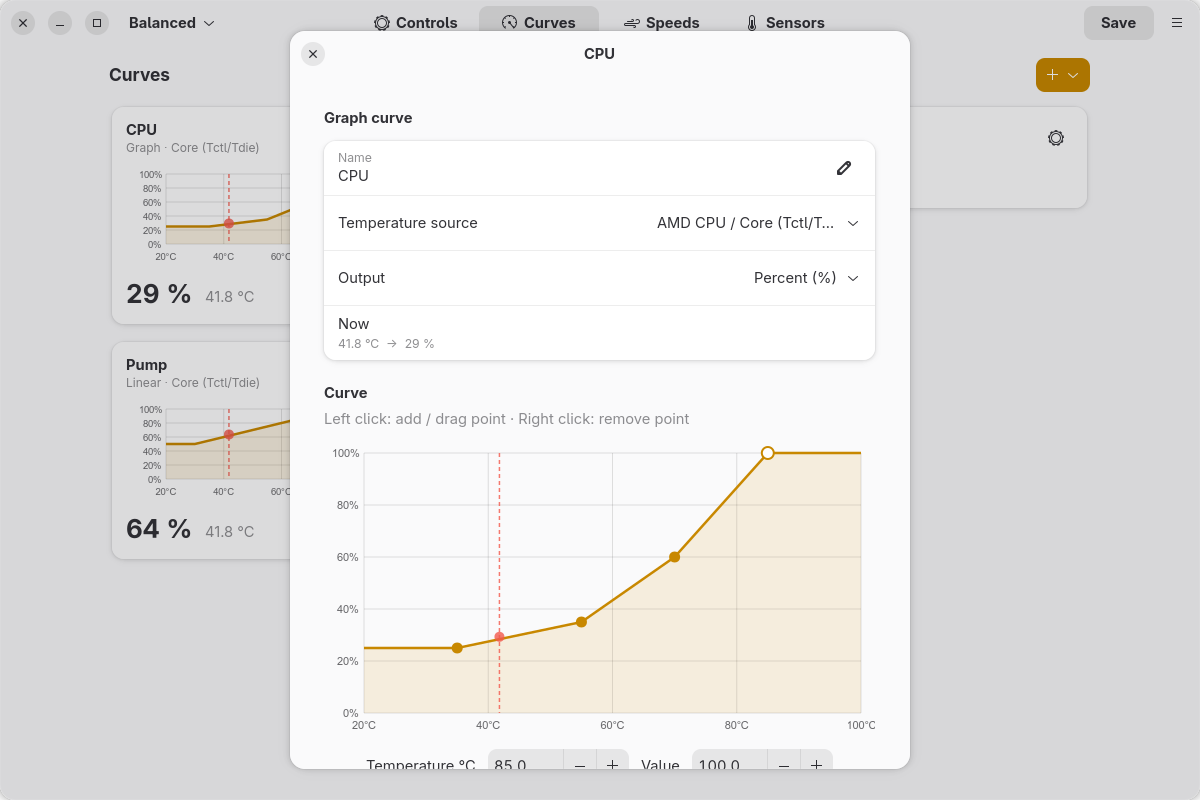Switch to the Sensors tab
The image size is (1200, 800).
(x=785, y=23)
